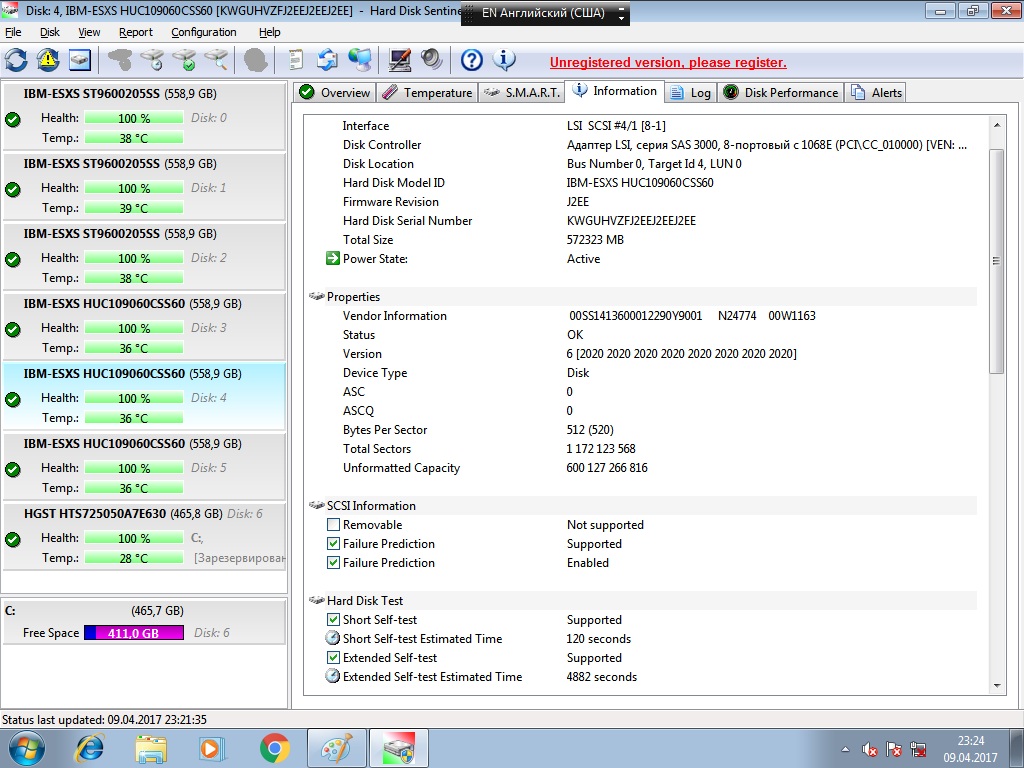Open the Report menu
The image size is (1024, 768).
[x=136, y=32]
